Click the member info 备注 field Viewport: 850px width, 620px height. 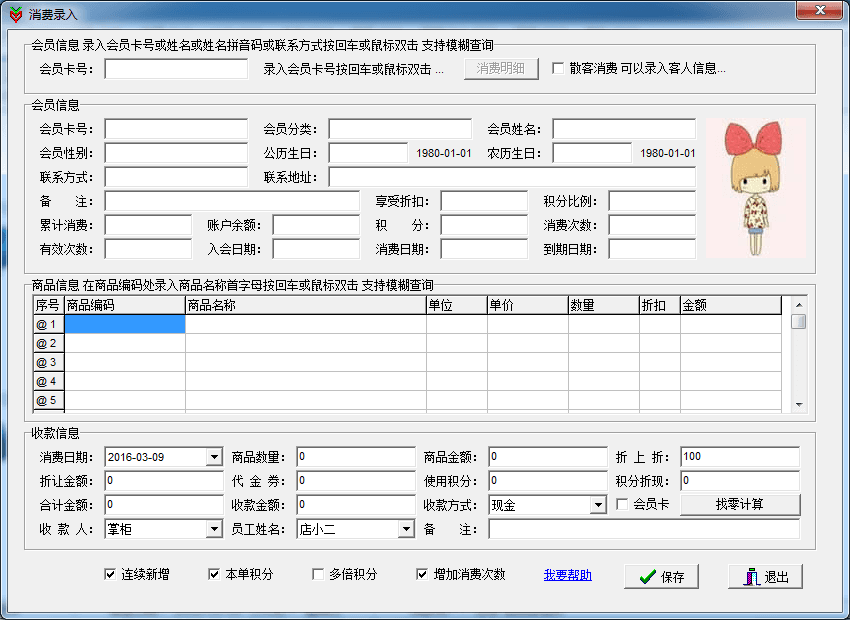(232, 201)
